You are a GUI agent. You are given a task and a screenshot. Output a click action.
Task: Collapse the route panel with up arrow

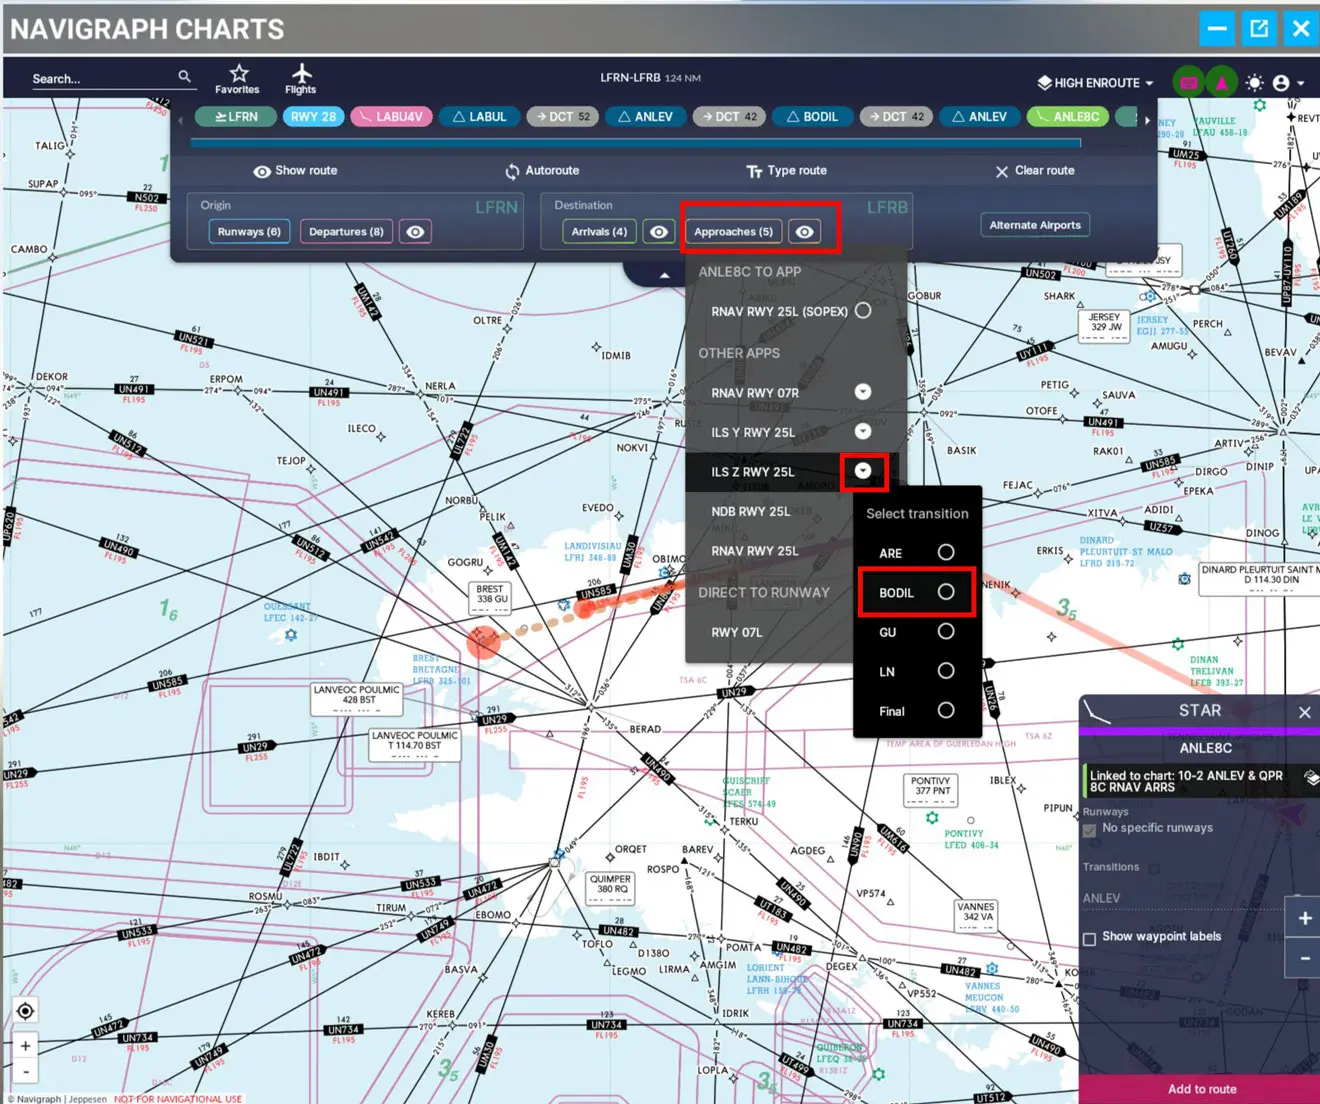tap(664, 275)
